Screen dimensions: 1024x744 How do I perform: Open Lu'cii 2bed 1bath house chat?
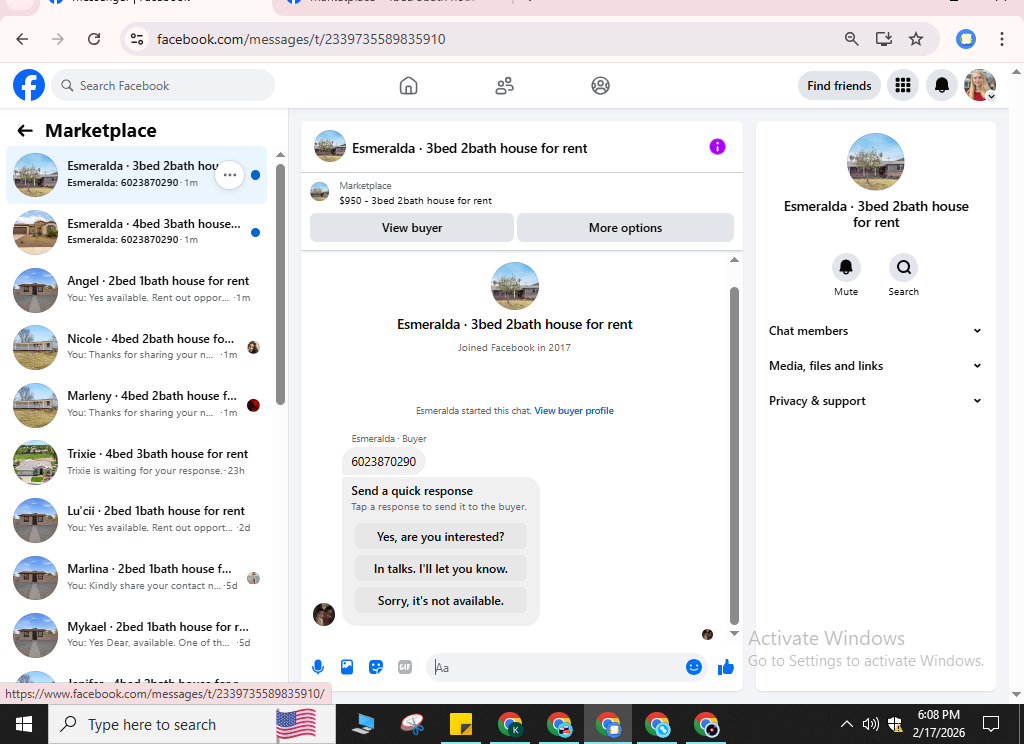pyautogui.click(x=136, y=519)
